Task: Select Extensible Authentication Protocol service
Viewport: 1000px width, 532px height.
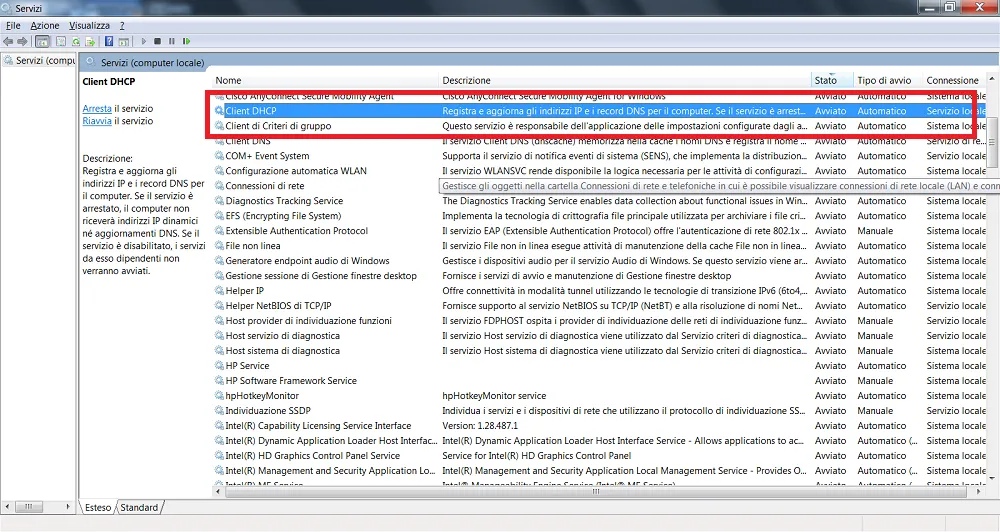Action: click(x=599, y=231)
